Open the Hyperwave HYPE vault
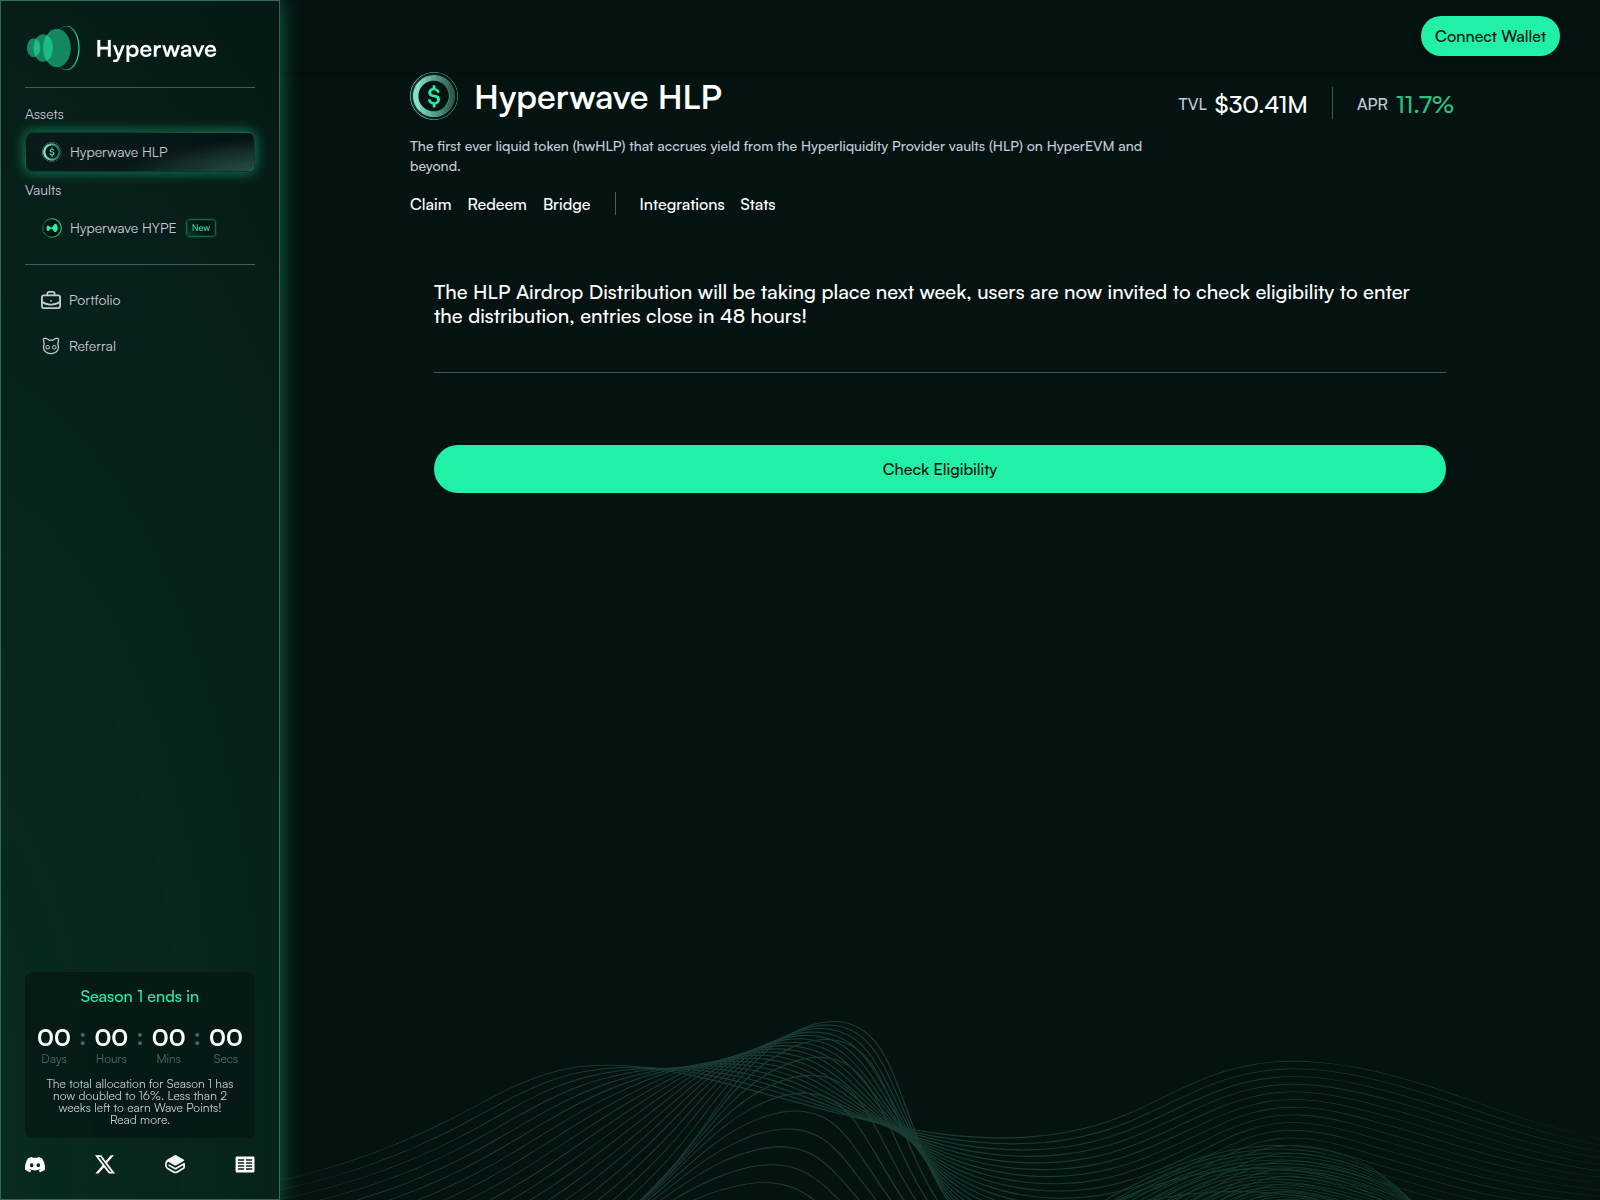1600x1200 pixels. (x=122, y=228)
